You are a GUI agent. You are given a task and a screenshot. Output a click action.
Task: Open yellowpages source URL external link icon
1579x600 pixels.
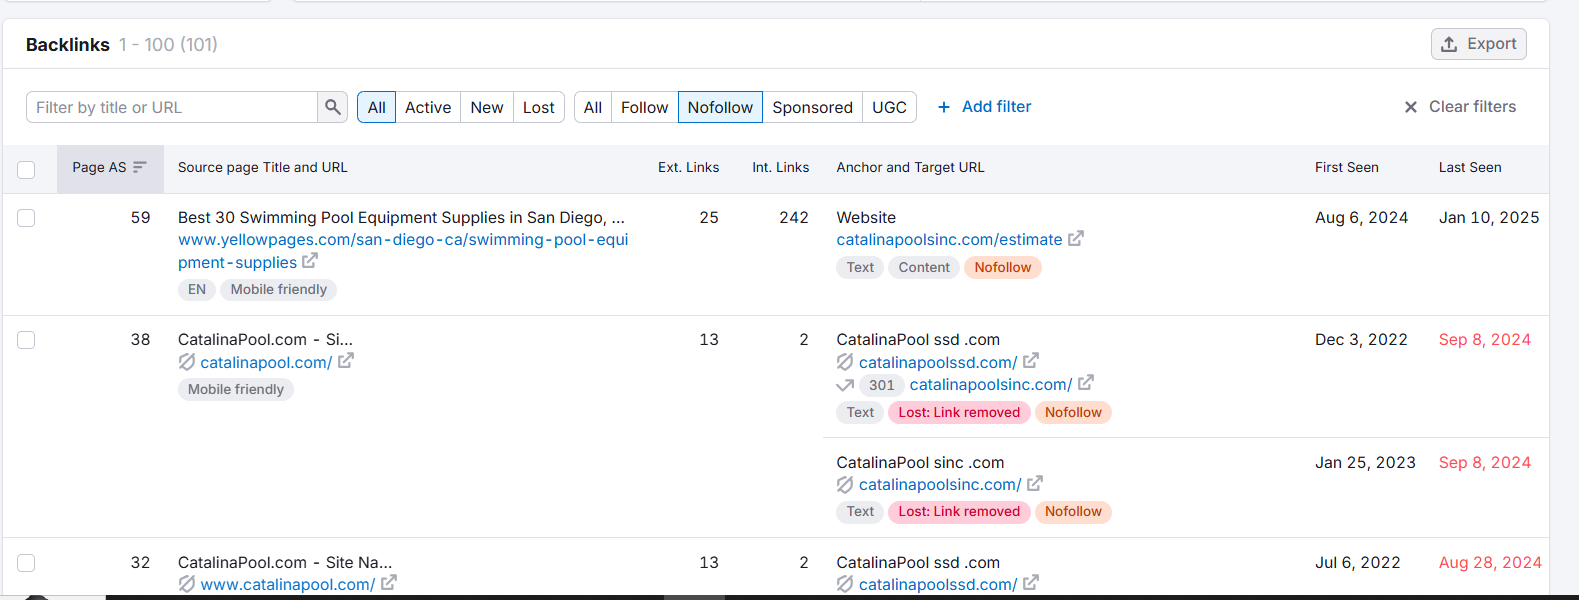pos(310,261)
